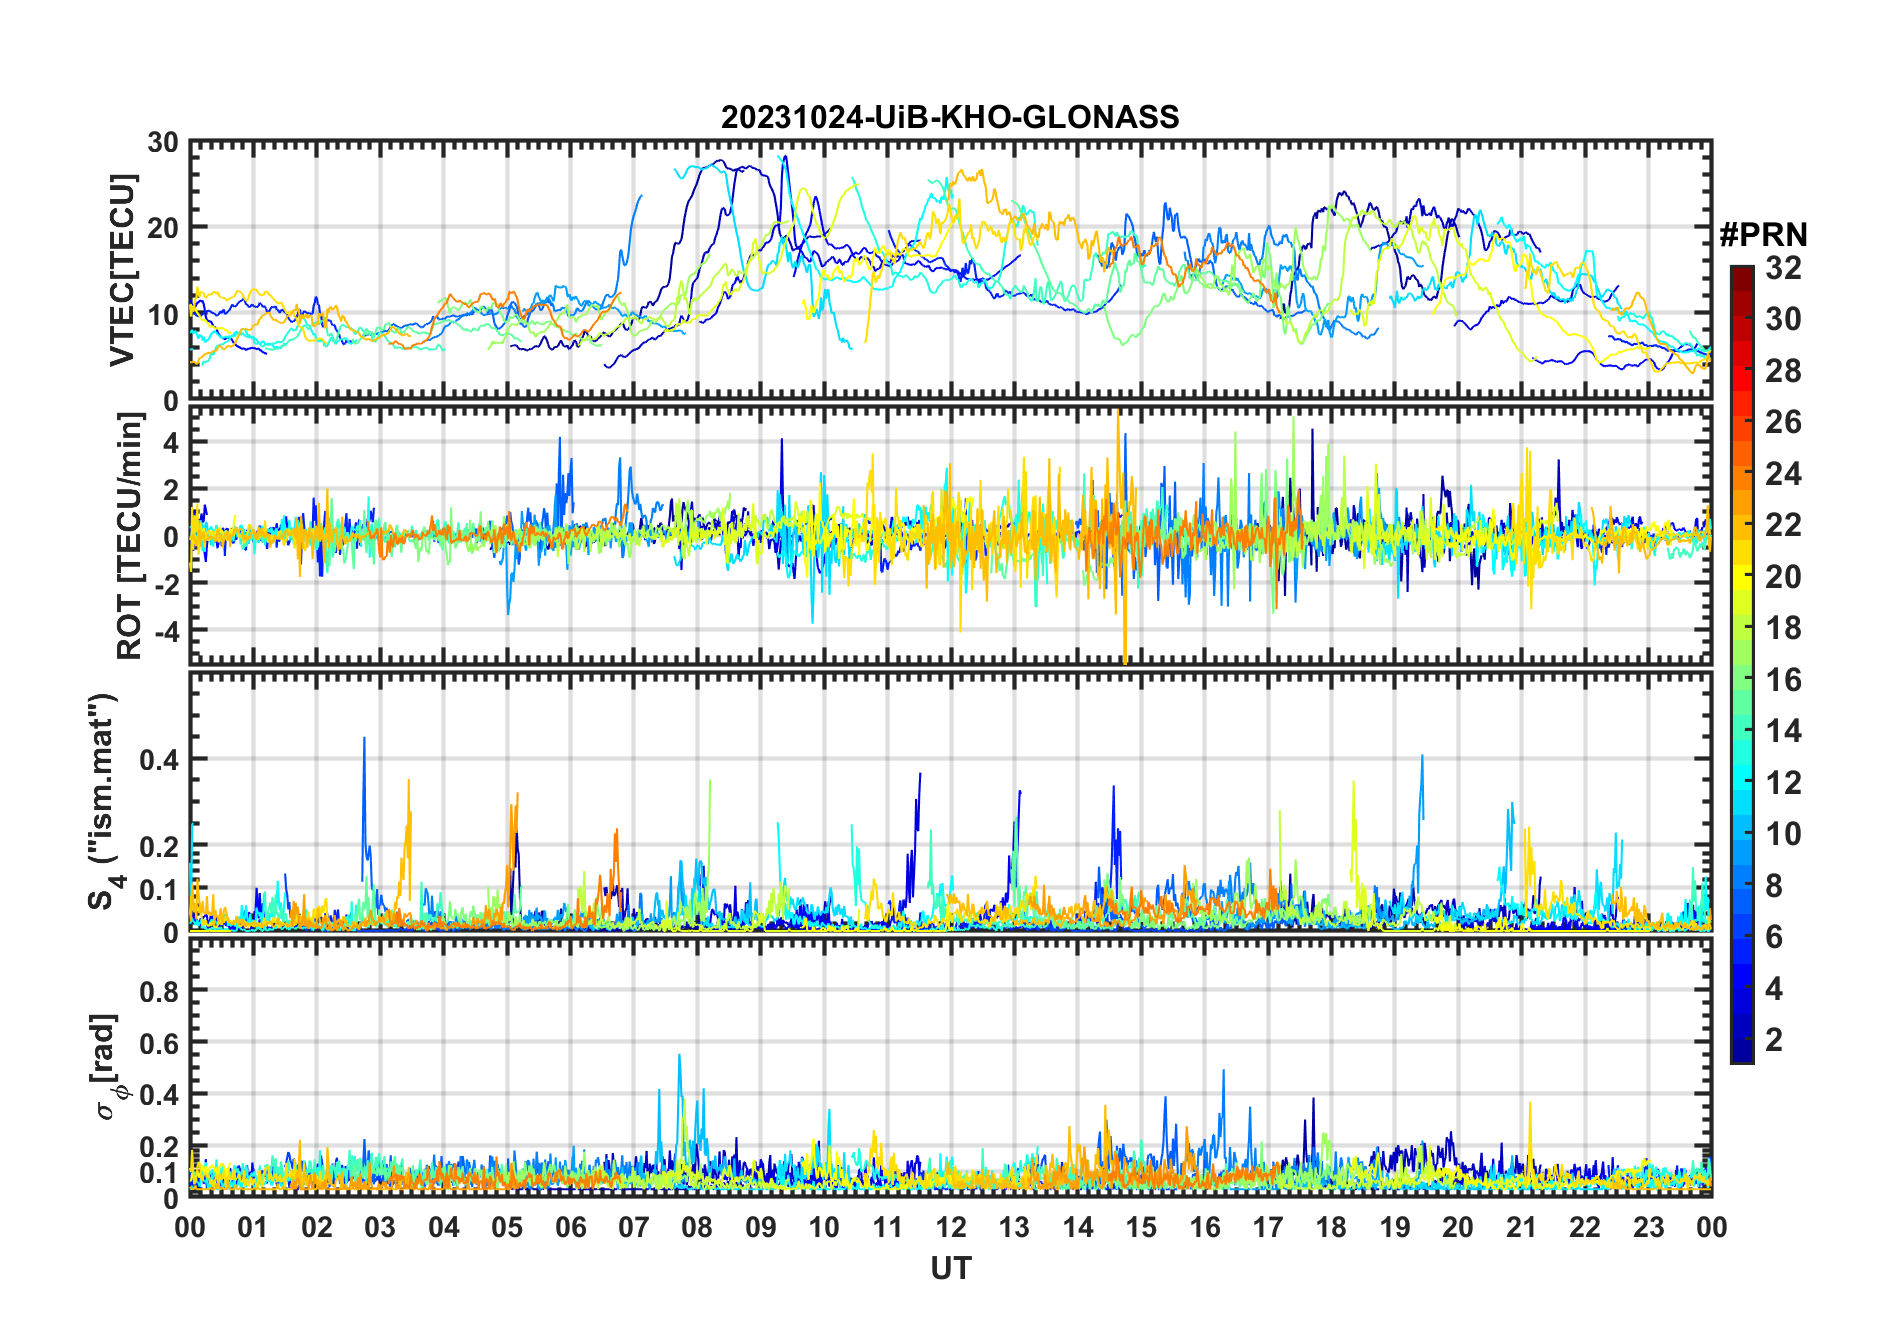The image size is (1902, 1330).
Task: Click UT axis hour label 15
Action: click(x=1141, y=1227)
